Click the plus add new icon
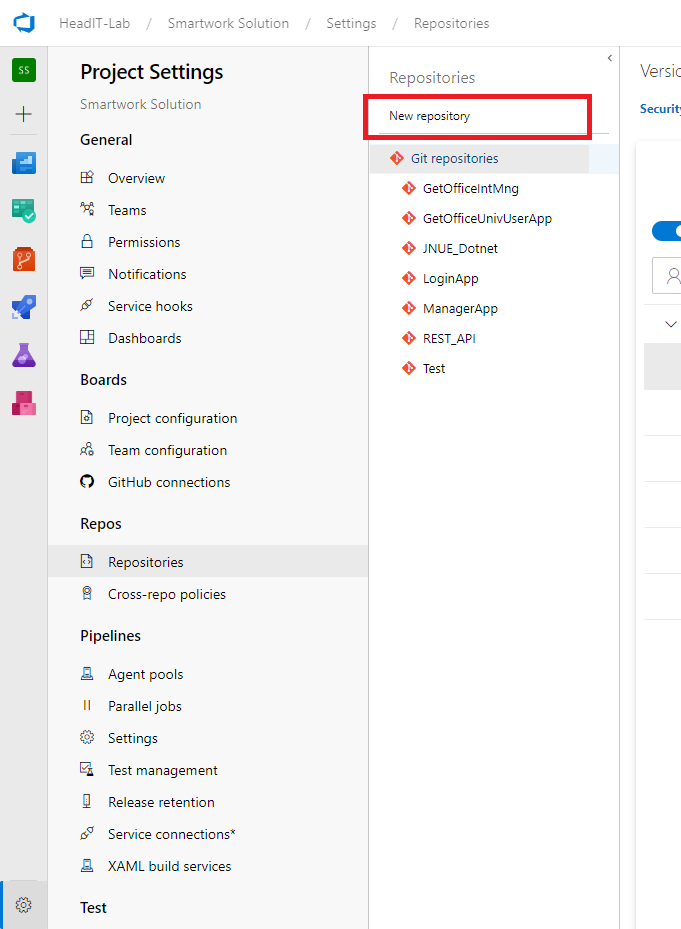Image resolution: width=681 pixels, height=929 pixels. [24, 114]
